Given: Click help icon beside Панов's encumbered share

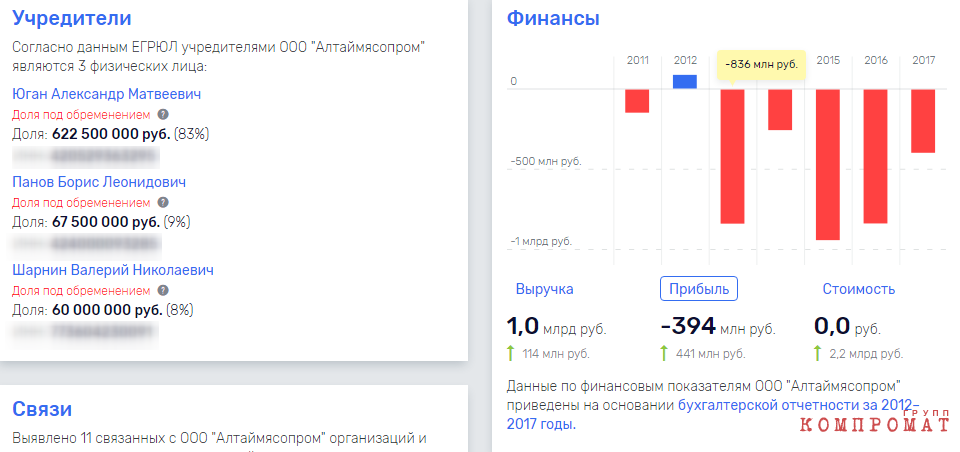Looking at the screenshot, I should [163, 203].
